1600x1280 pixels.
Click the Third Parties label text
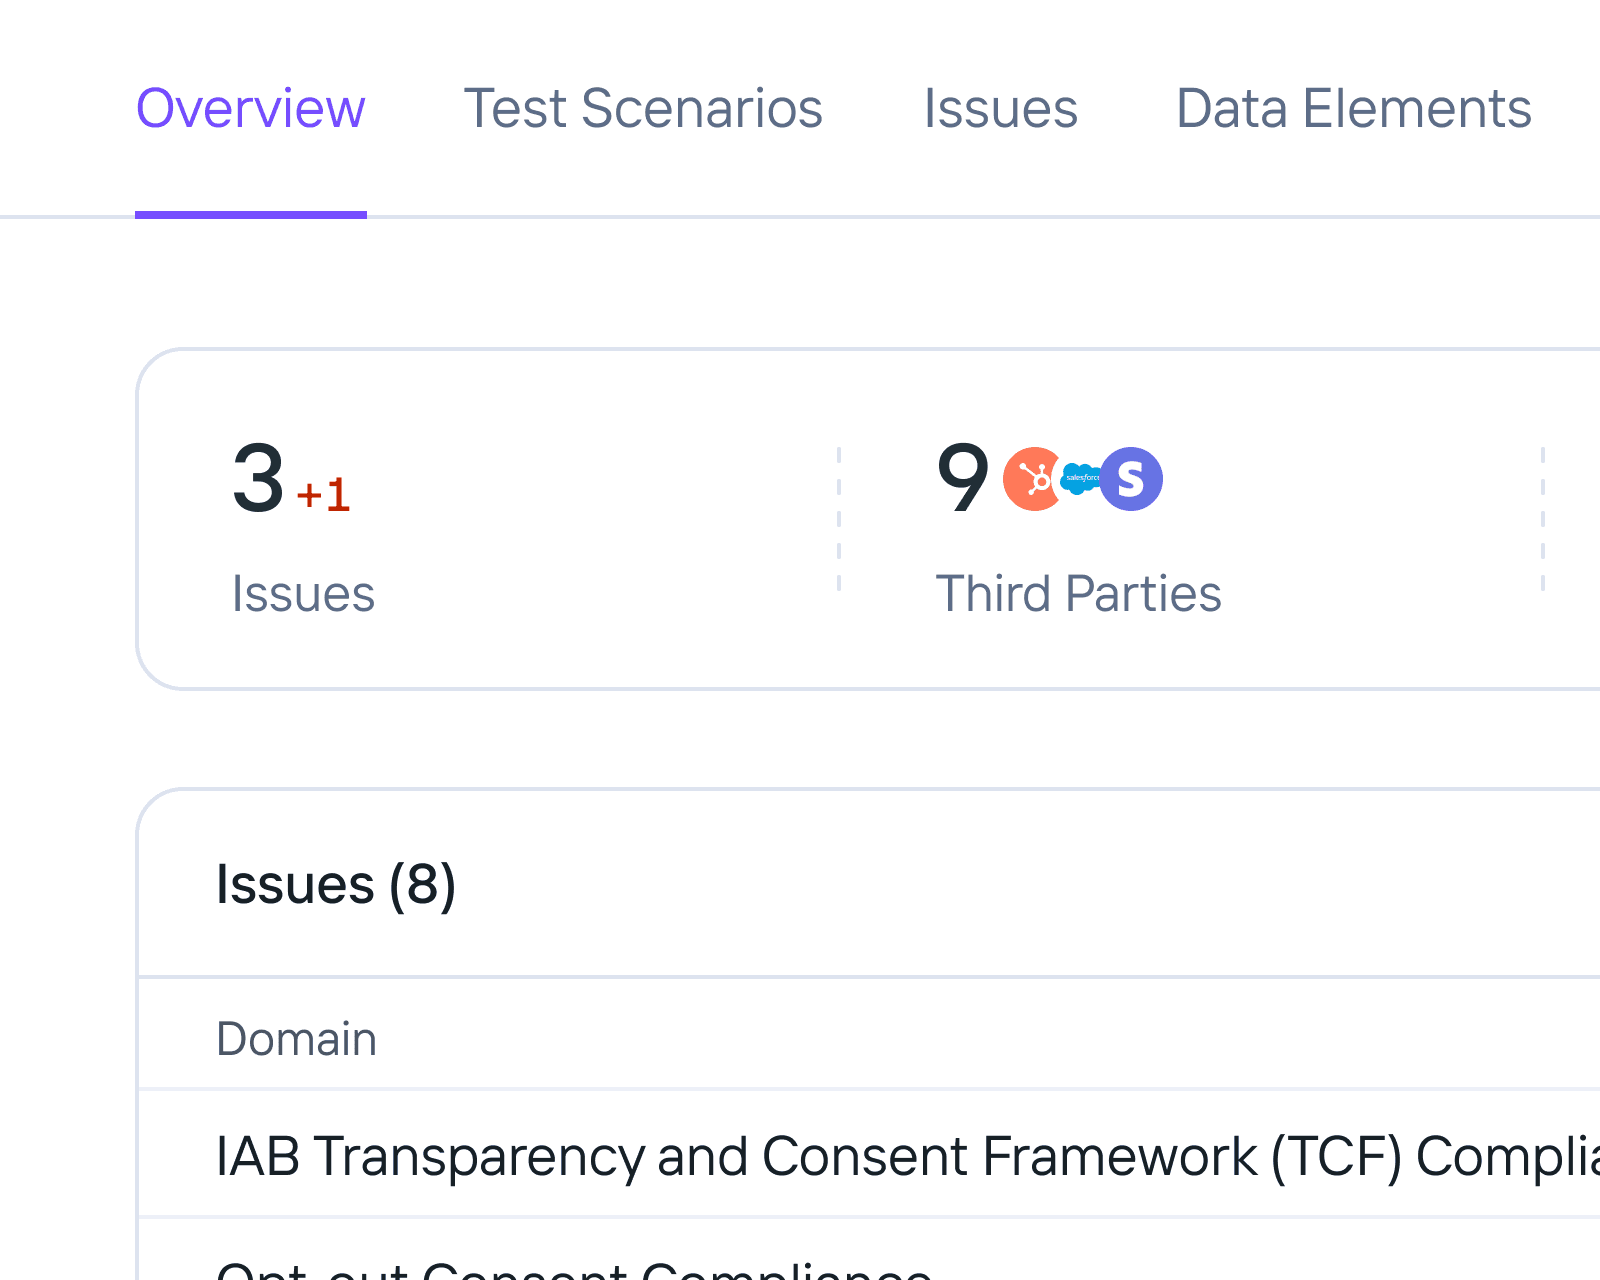pos(1080,593)
